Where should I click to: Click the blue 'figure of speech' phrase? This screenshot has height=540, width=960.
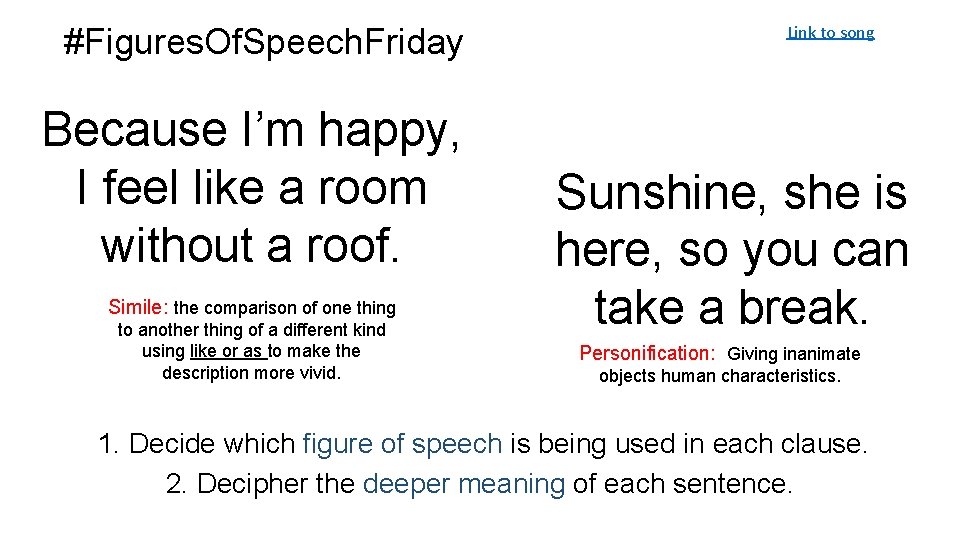(x=402, y=443)
